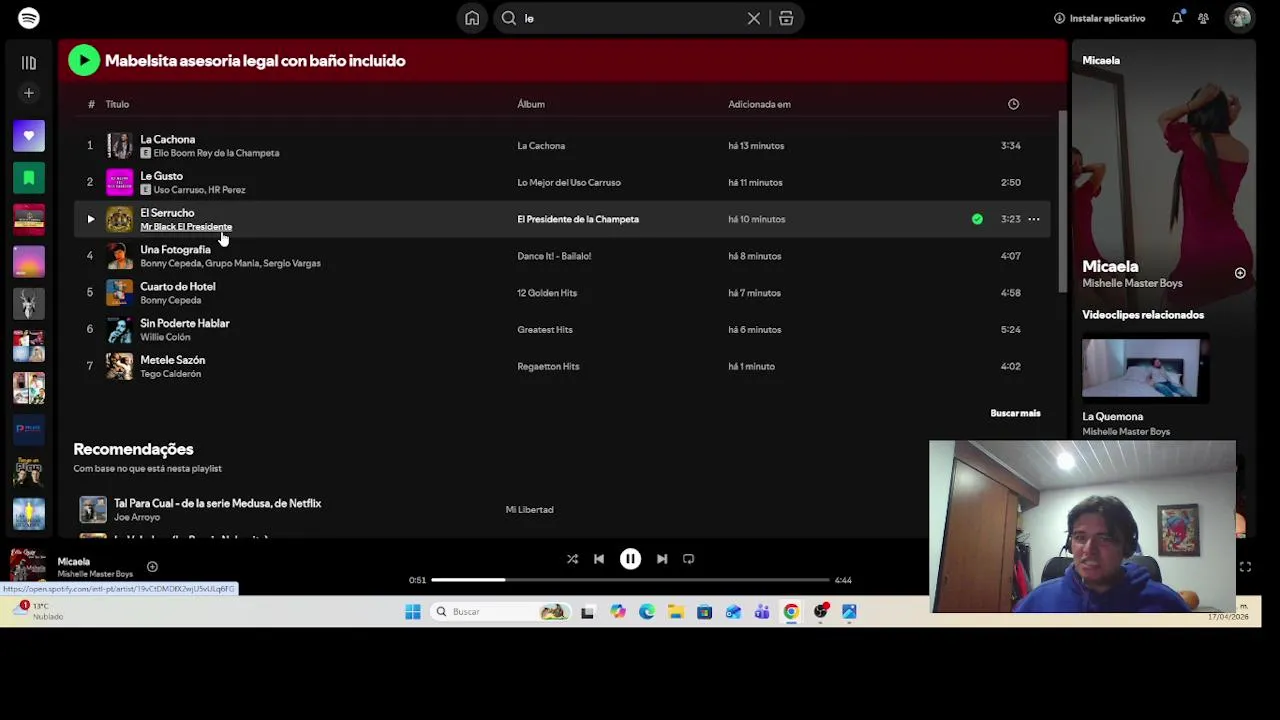Click in the search field containing "le"
1280x720 pixels.
[632, 18]
